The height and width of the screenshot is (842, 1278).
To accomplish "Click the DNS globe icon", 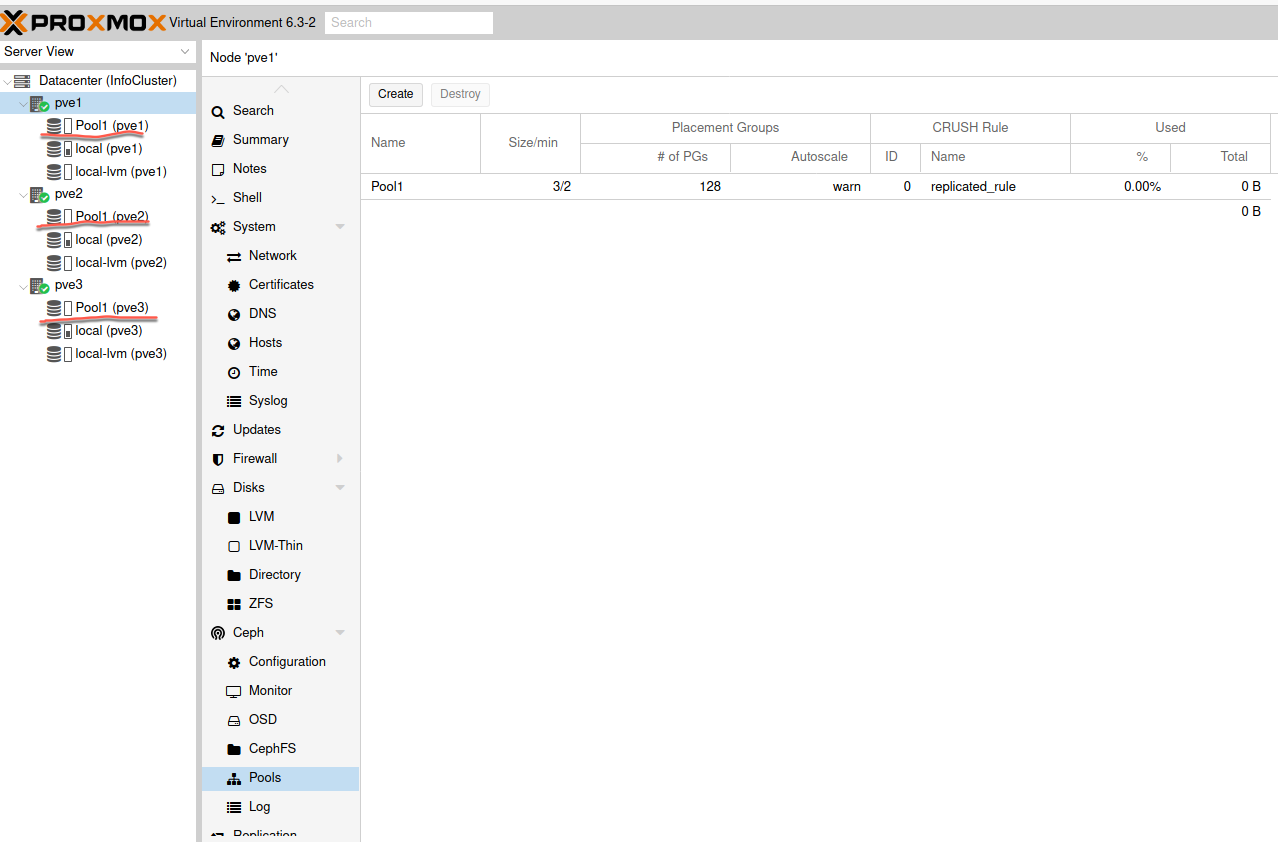I will [x=234, y=314].
